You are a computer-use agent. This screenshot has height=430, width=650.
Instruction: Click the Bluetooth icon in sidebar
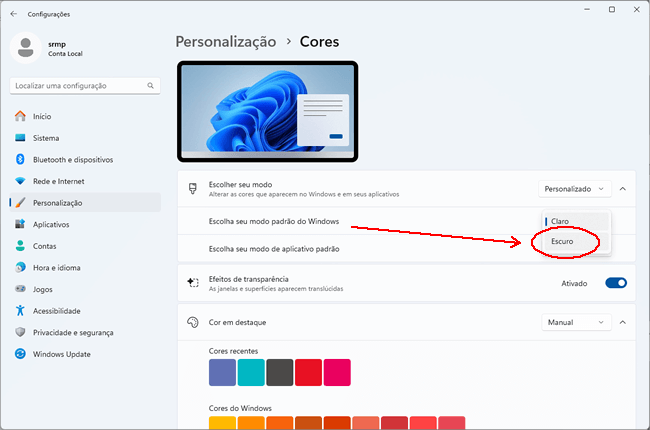(20, 159)
